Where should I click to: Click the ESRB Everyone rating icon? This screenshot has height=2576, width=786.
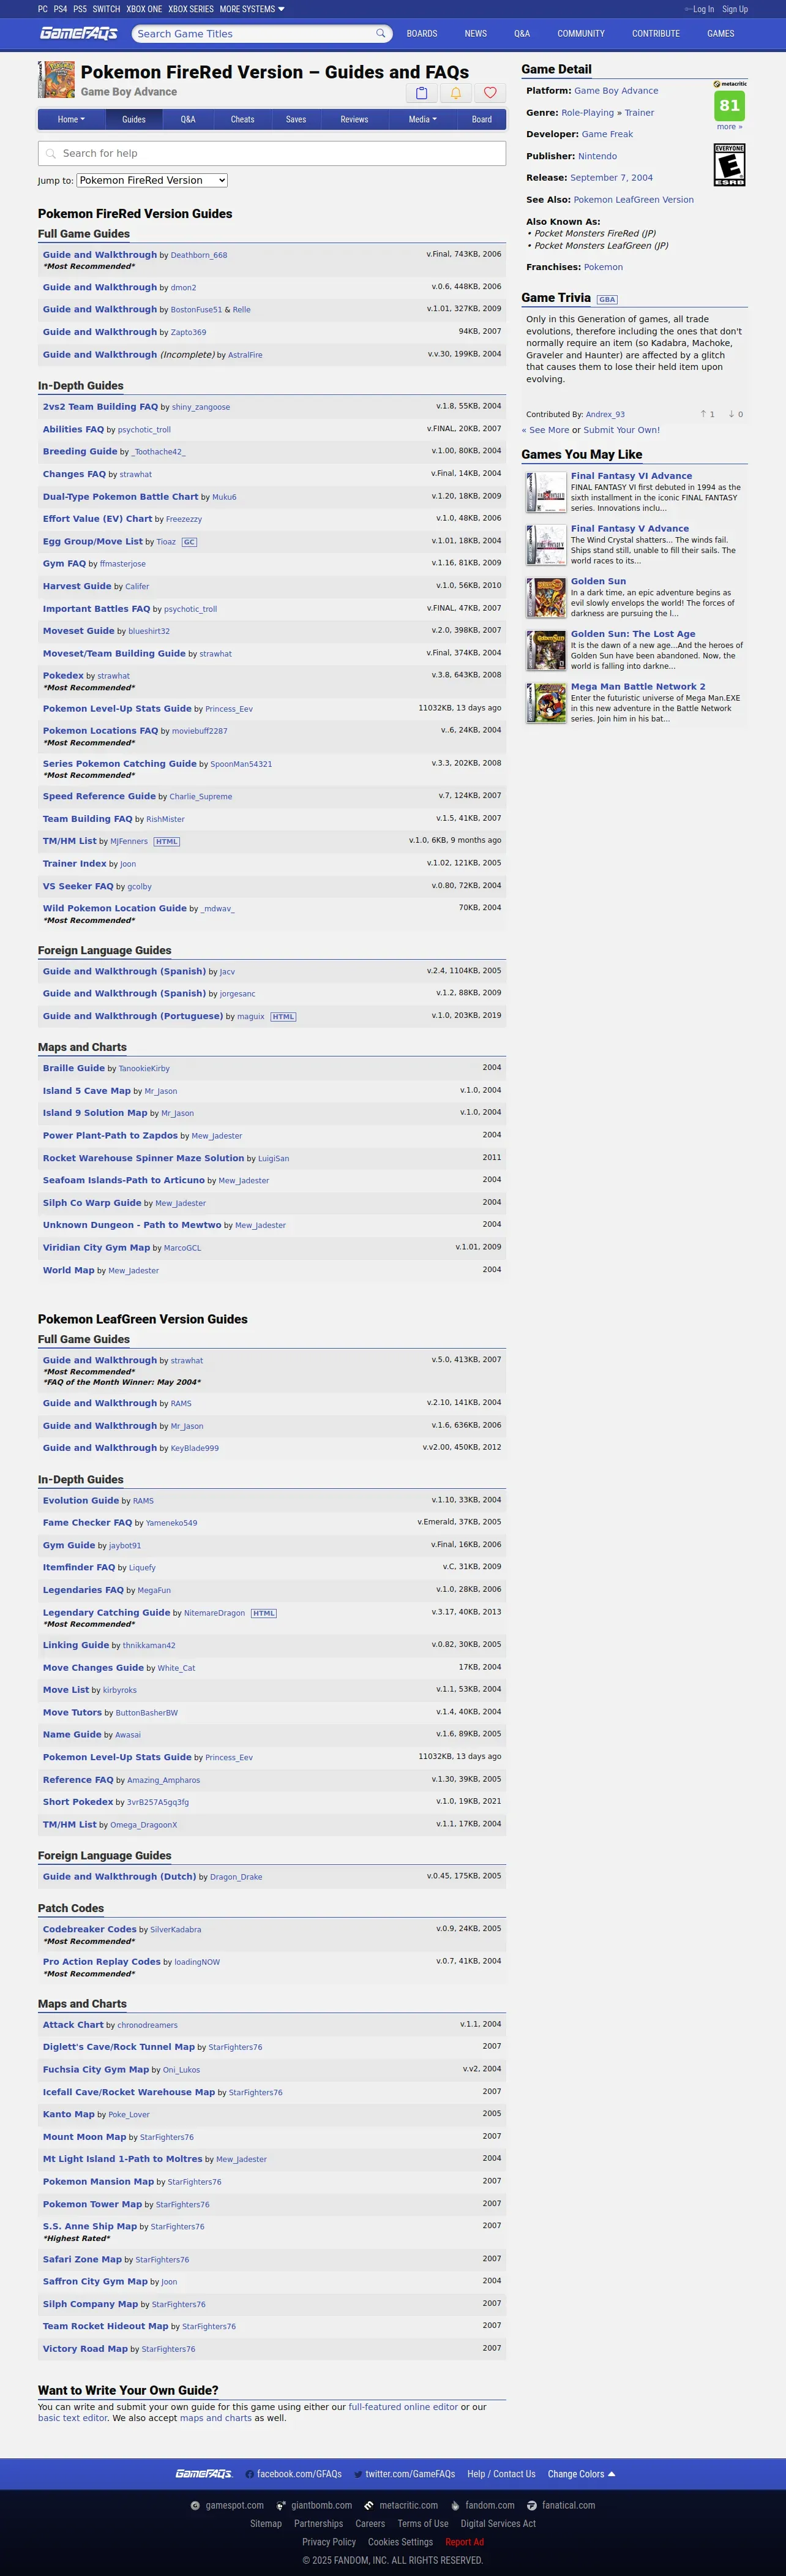[x=729, y=164]
